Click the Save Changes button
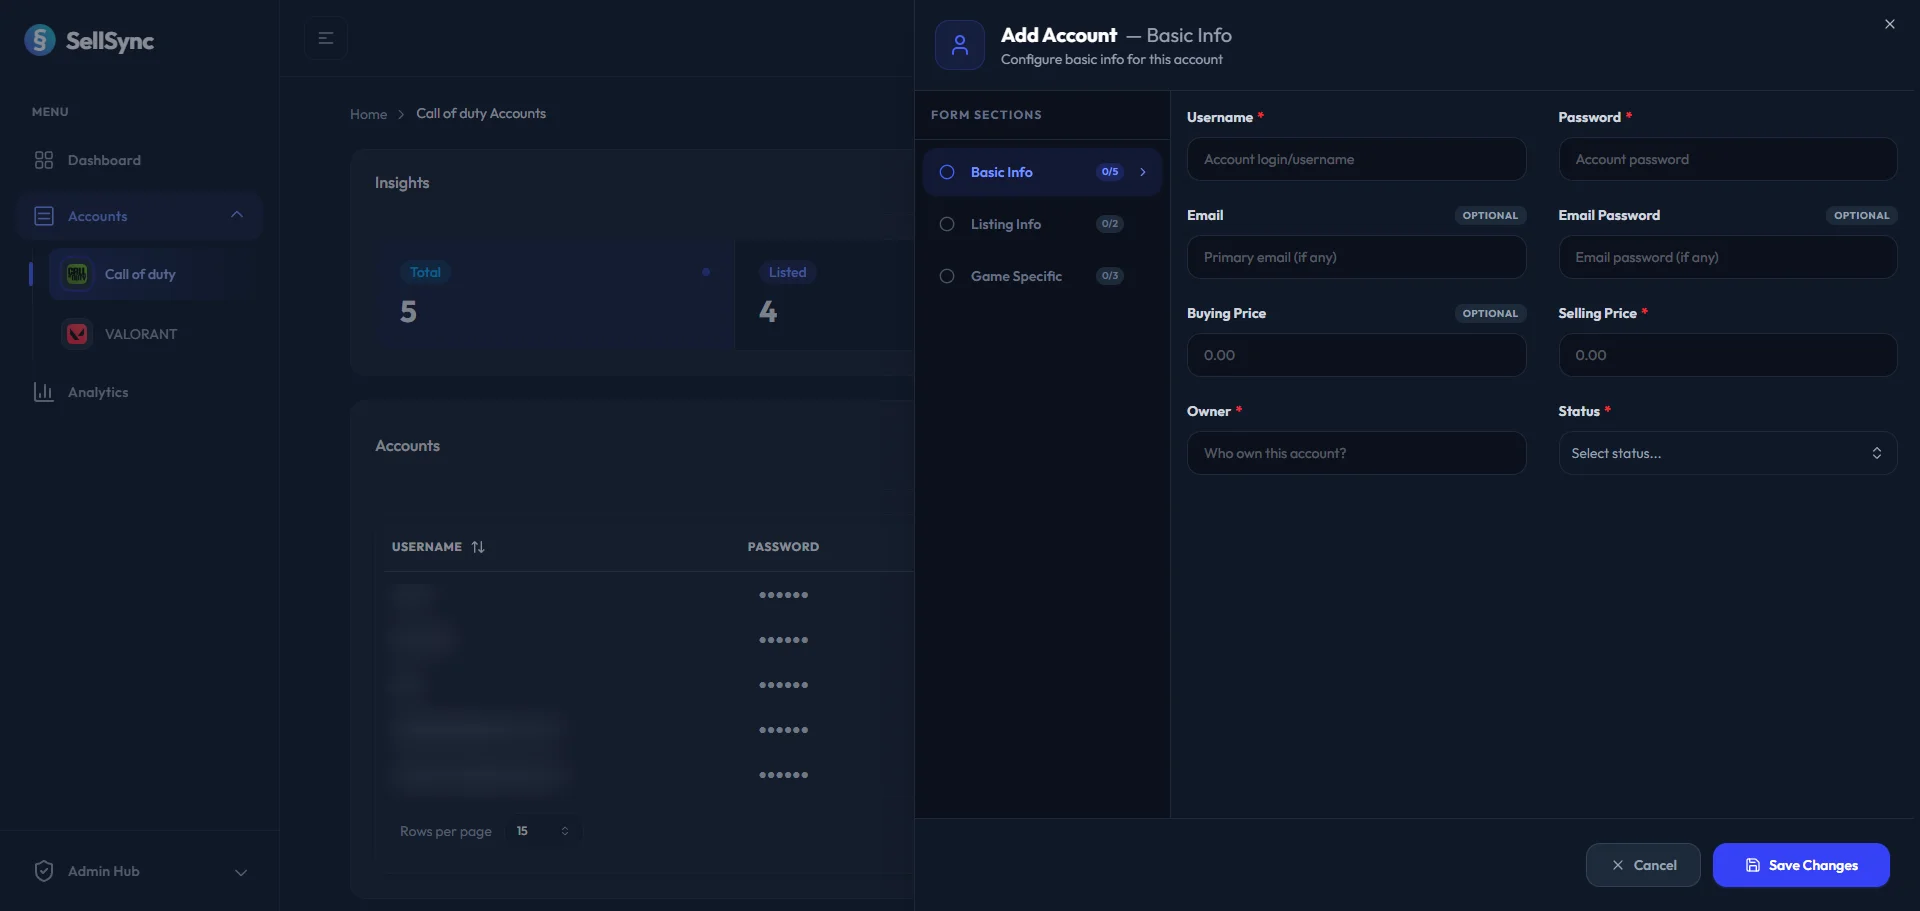1920x911 pixels. pyautogui.click(x=1802, y=865)
